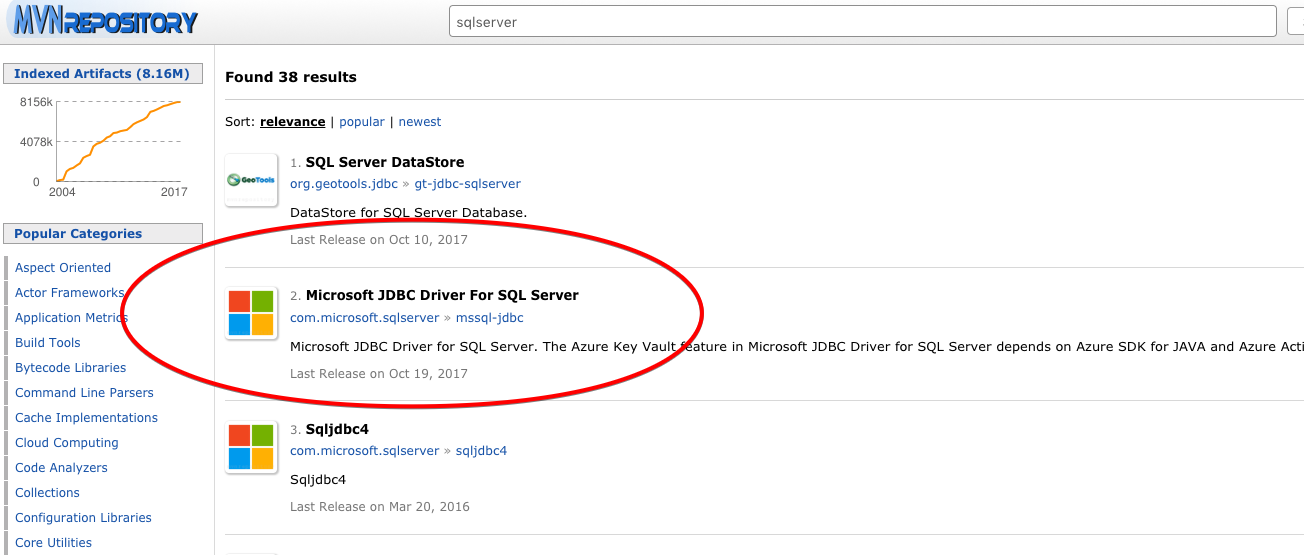Click 'DataStore for SQL Server Database.' description
The width and height of the screenshot is (1304, 555).
408,213
